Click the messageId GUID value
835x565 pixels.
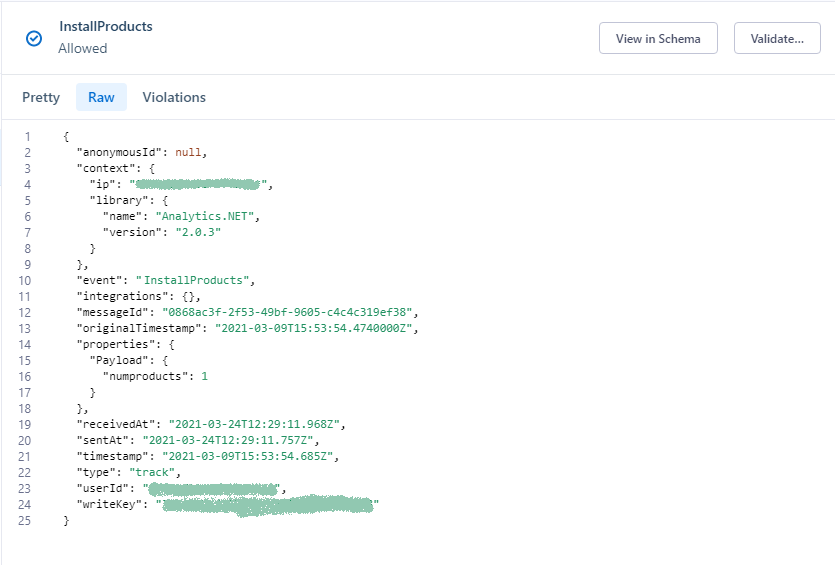pyautogui.click(x=287, y=313)
